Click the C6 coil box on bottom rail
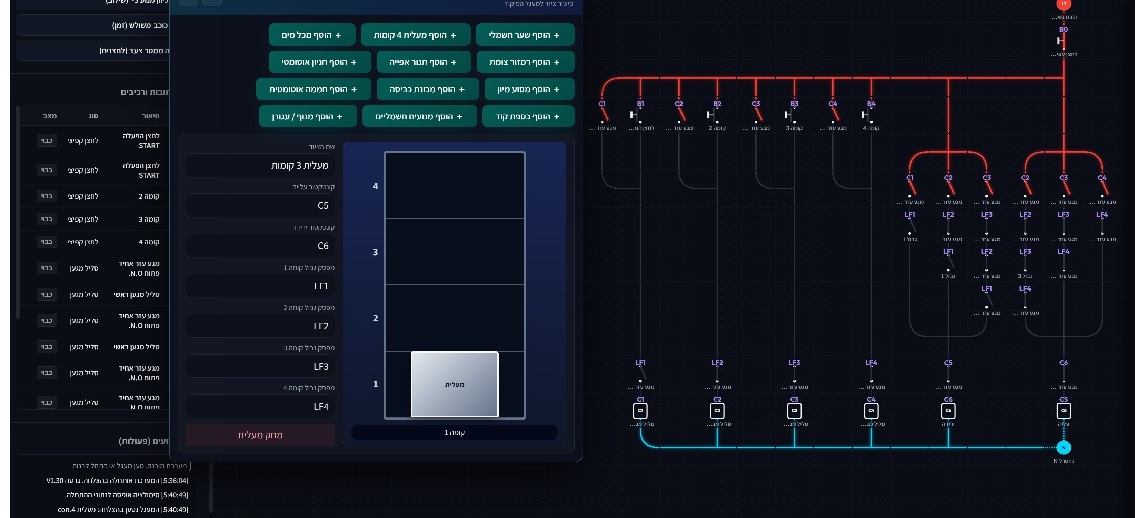This screenshot has width=1135, height=518. tap(948, 411)
